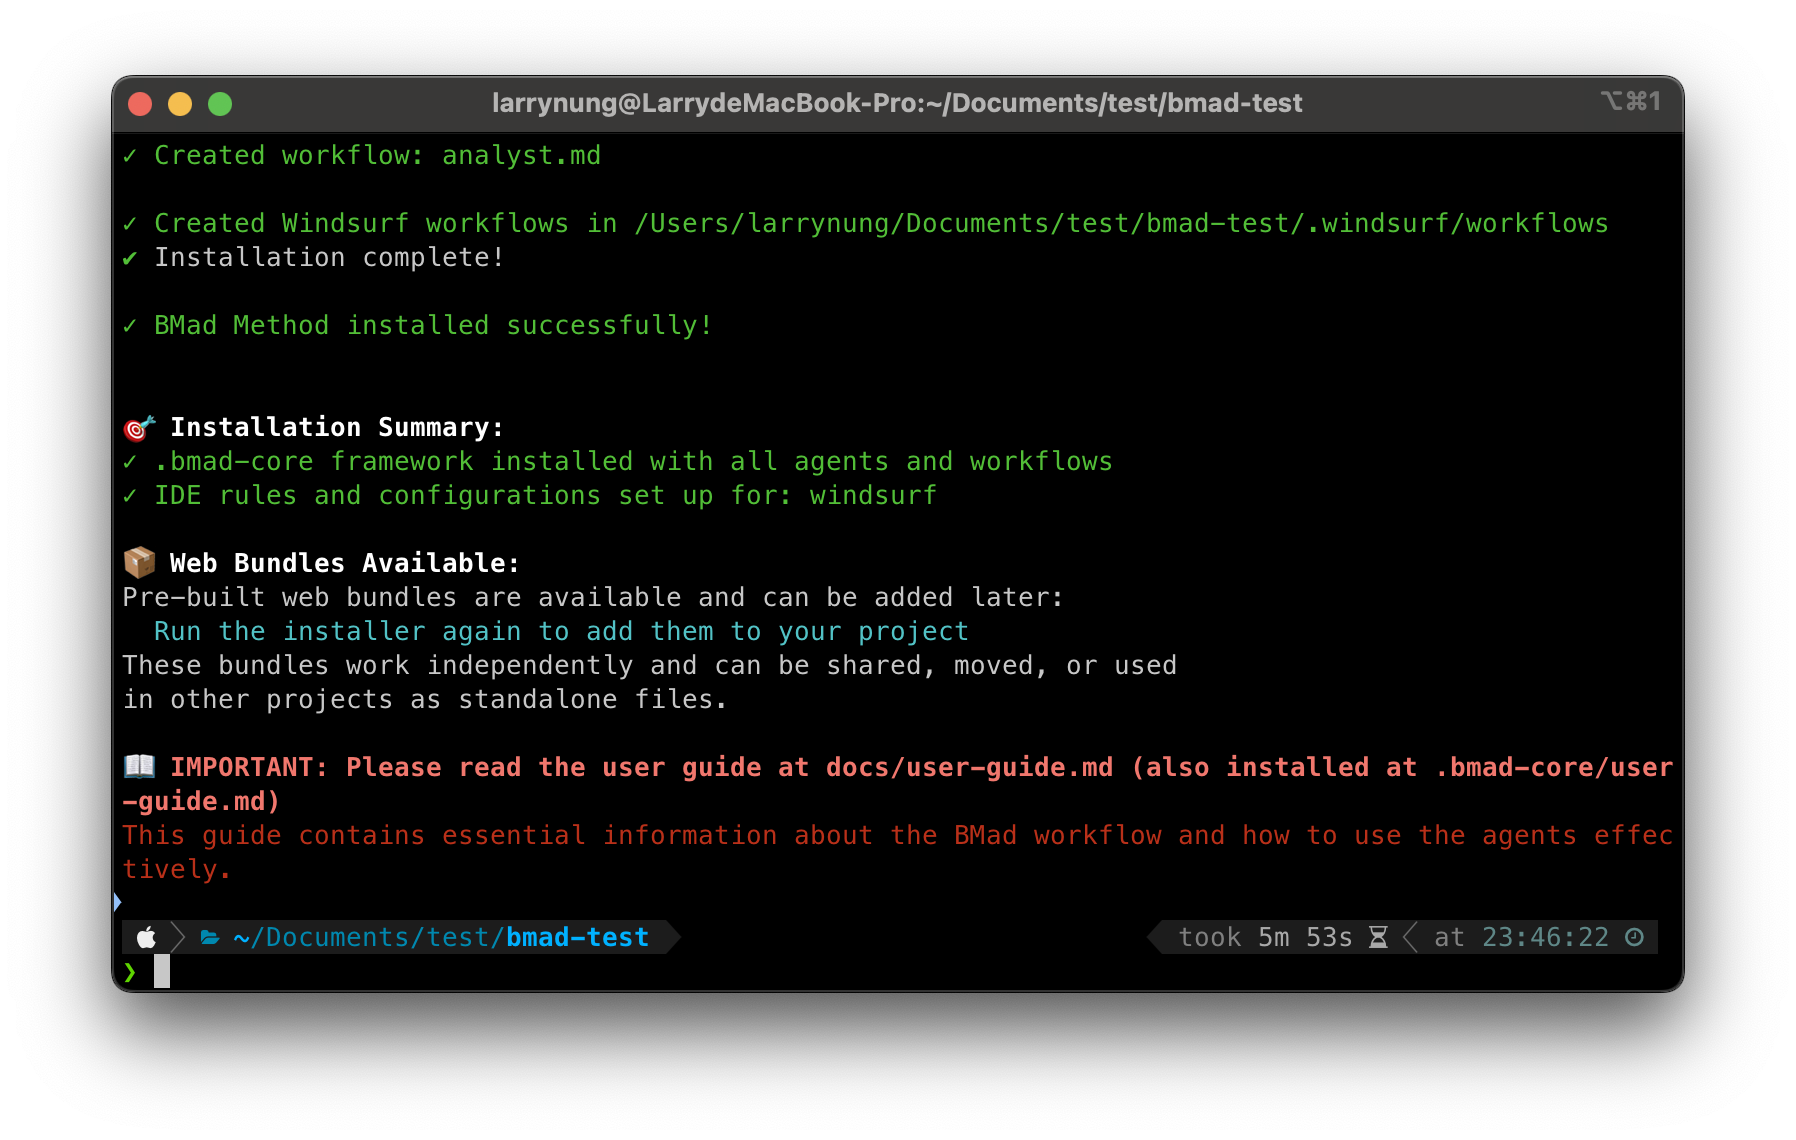
Task: Click the 'docs/user-guide.md' path in warning
Action: point(969,767)
